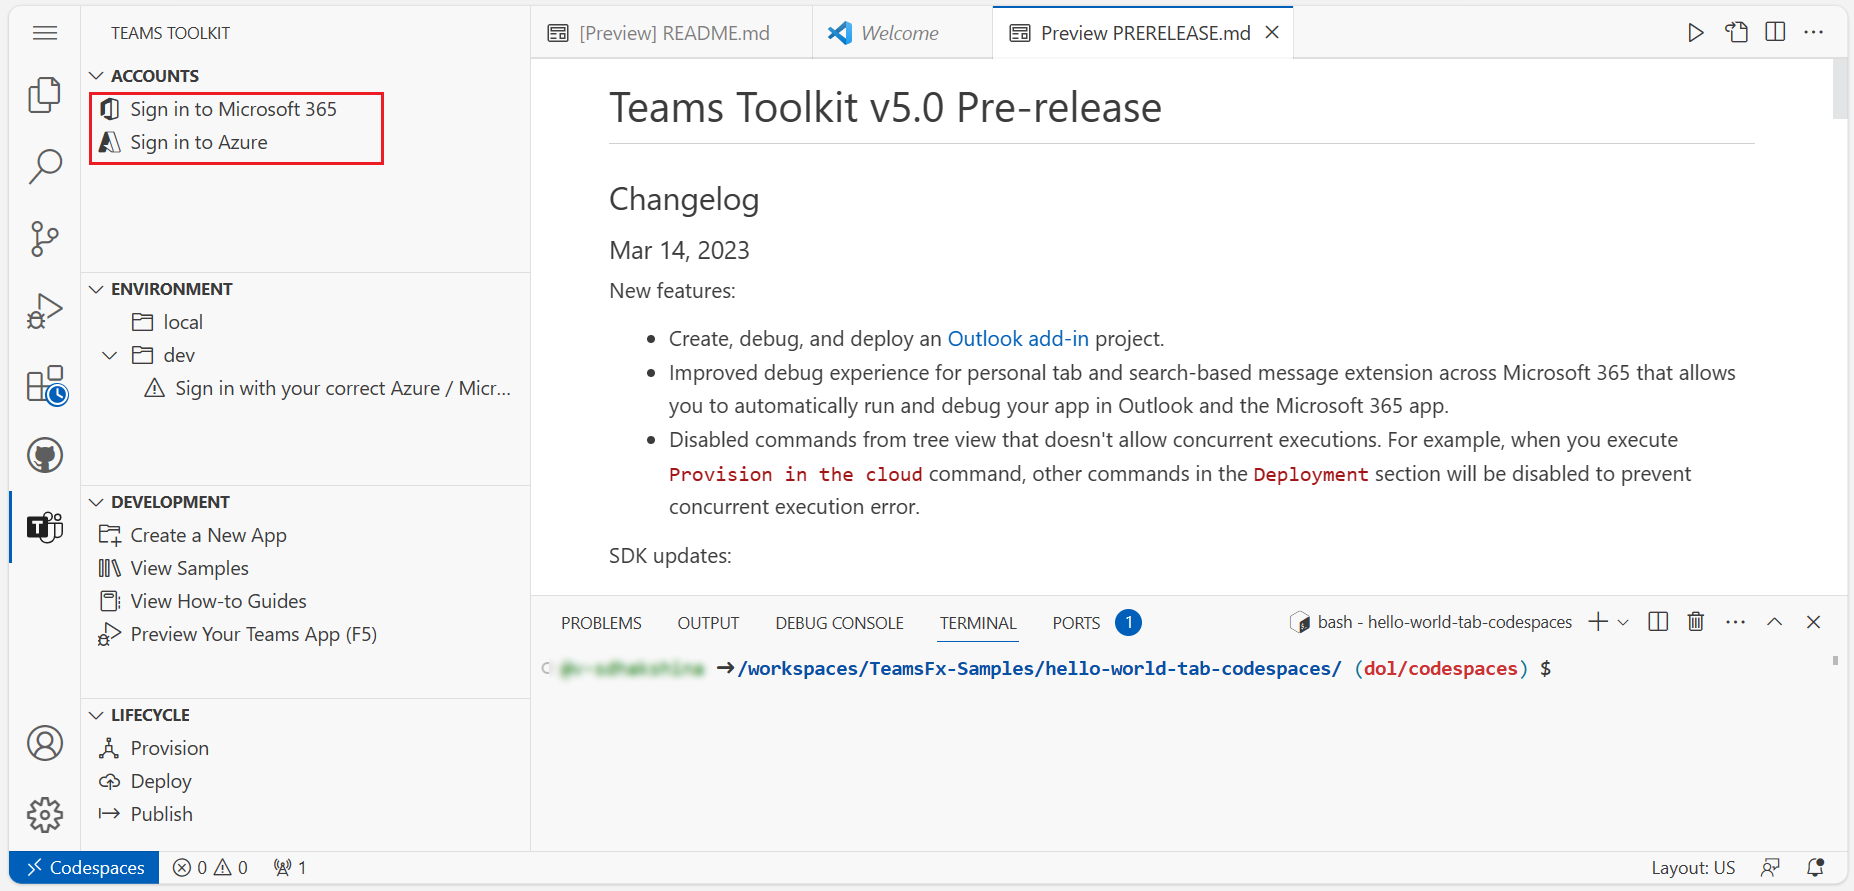This screenshot has width=1854, height=891.
Task: Kill terminal with the trash icon
Action: 1696,622
